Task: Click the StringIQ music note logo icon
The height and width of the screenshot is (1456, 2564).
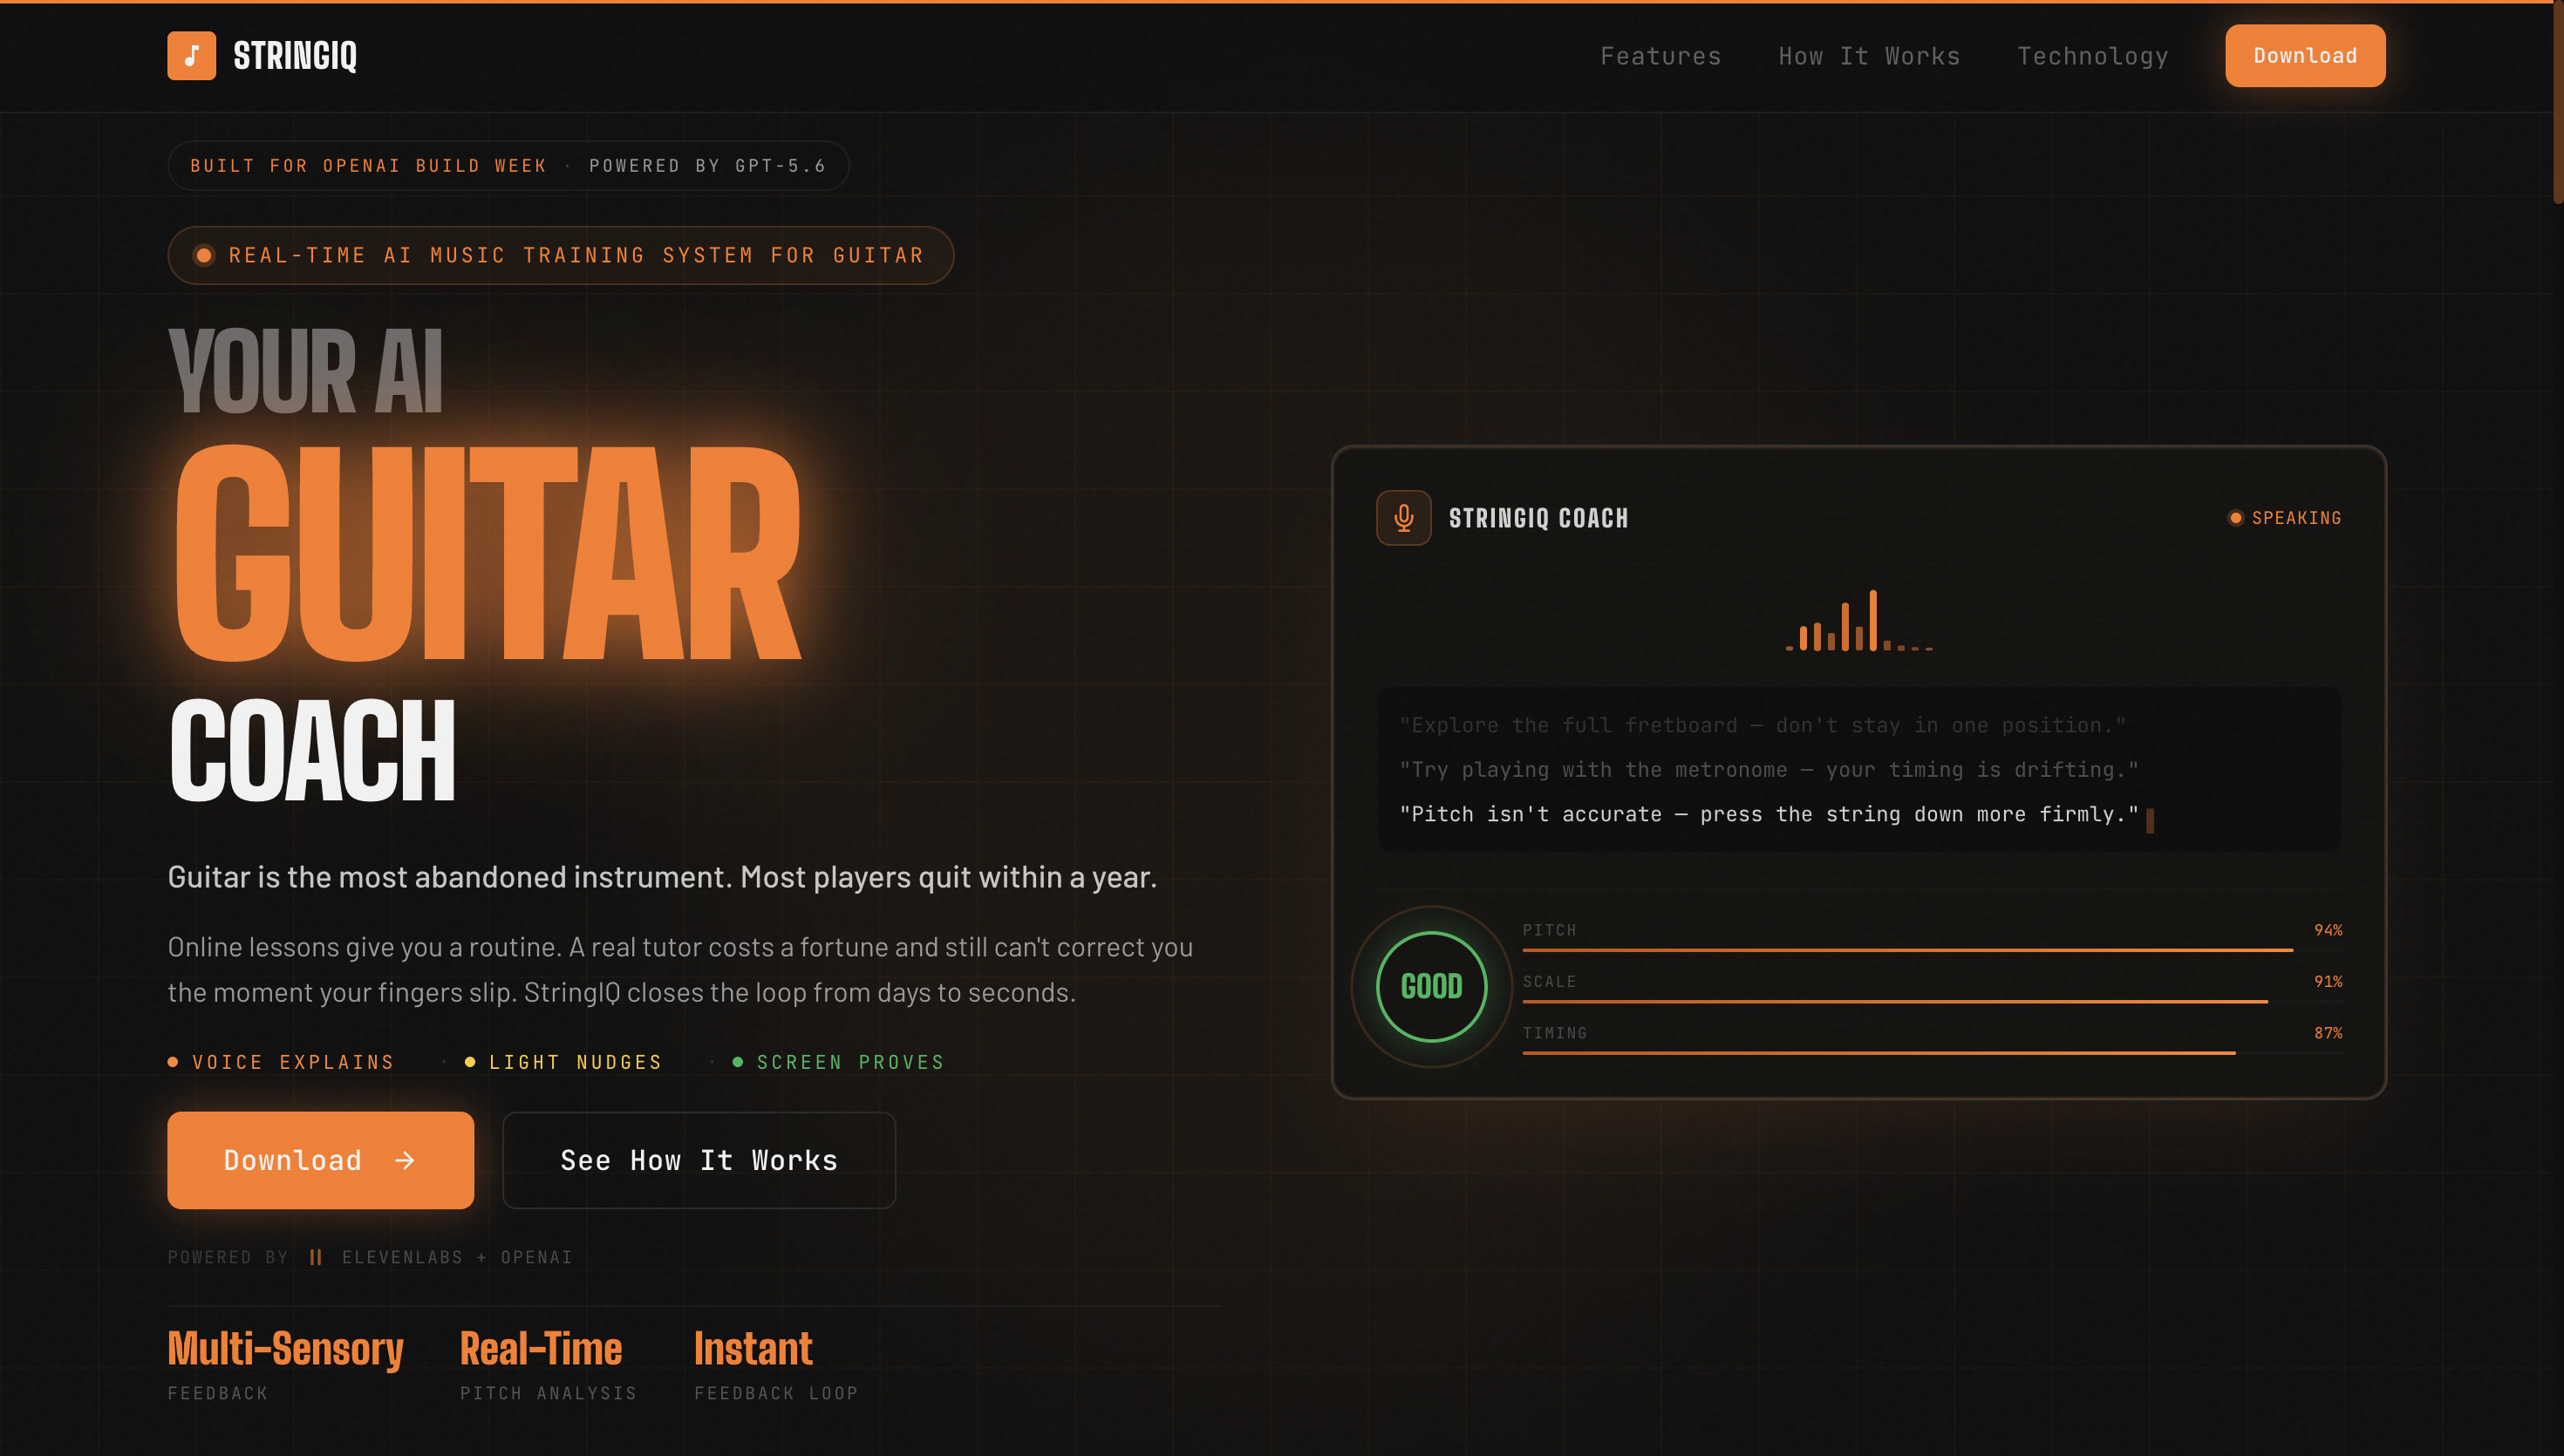Action: 191,56
